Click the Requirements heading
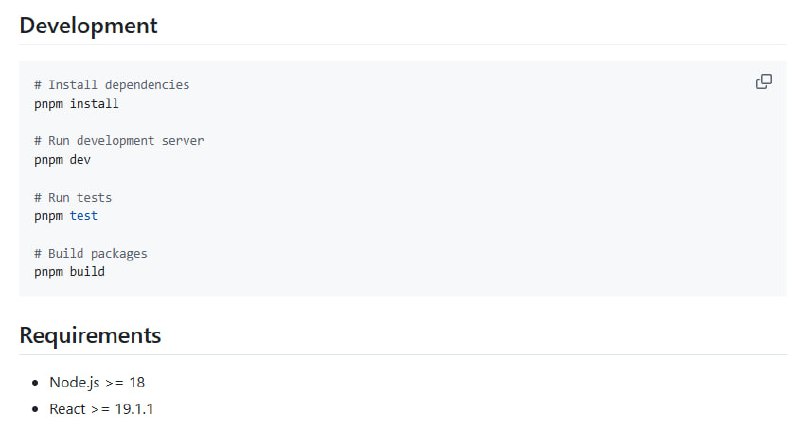Screen dimensions: 800x431 (90, 335)
